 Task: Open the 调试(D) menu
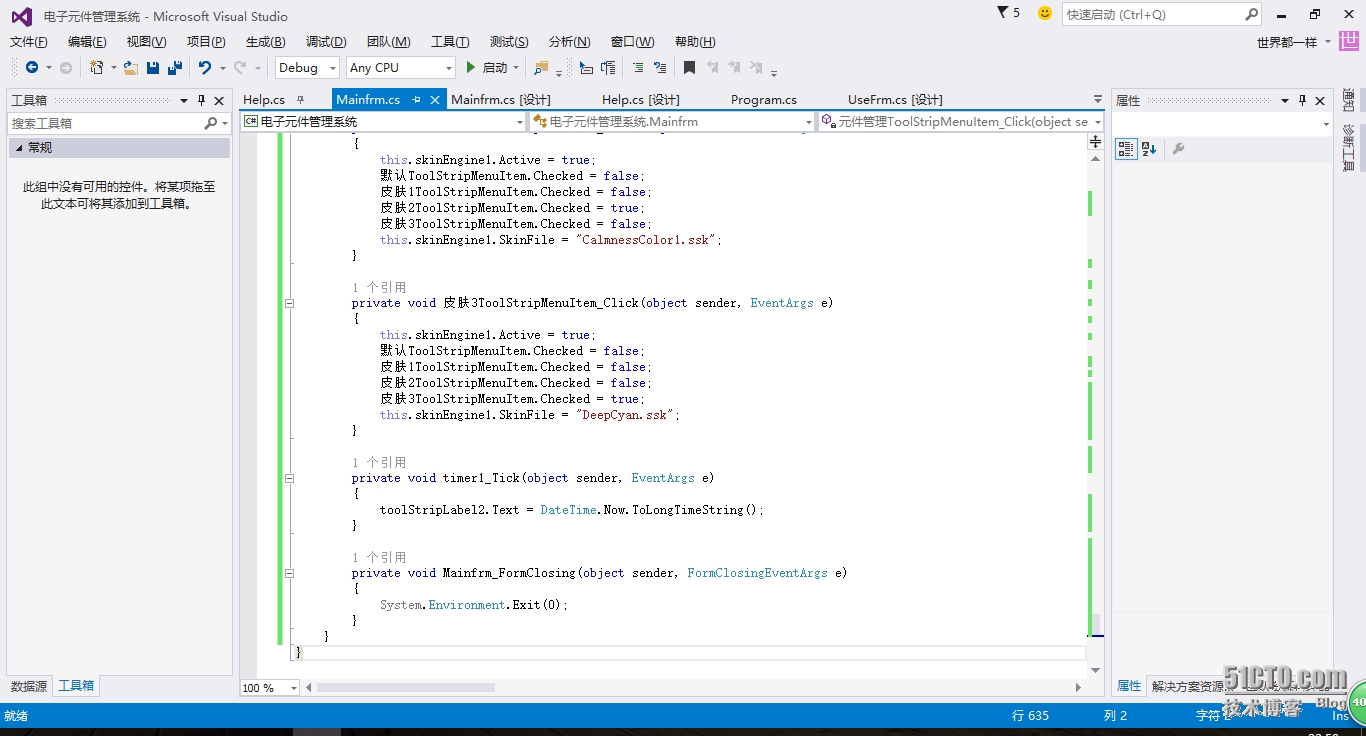coord(326,42)
